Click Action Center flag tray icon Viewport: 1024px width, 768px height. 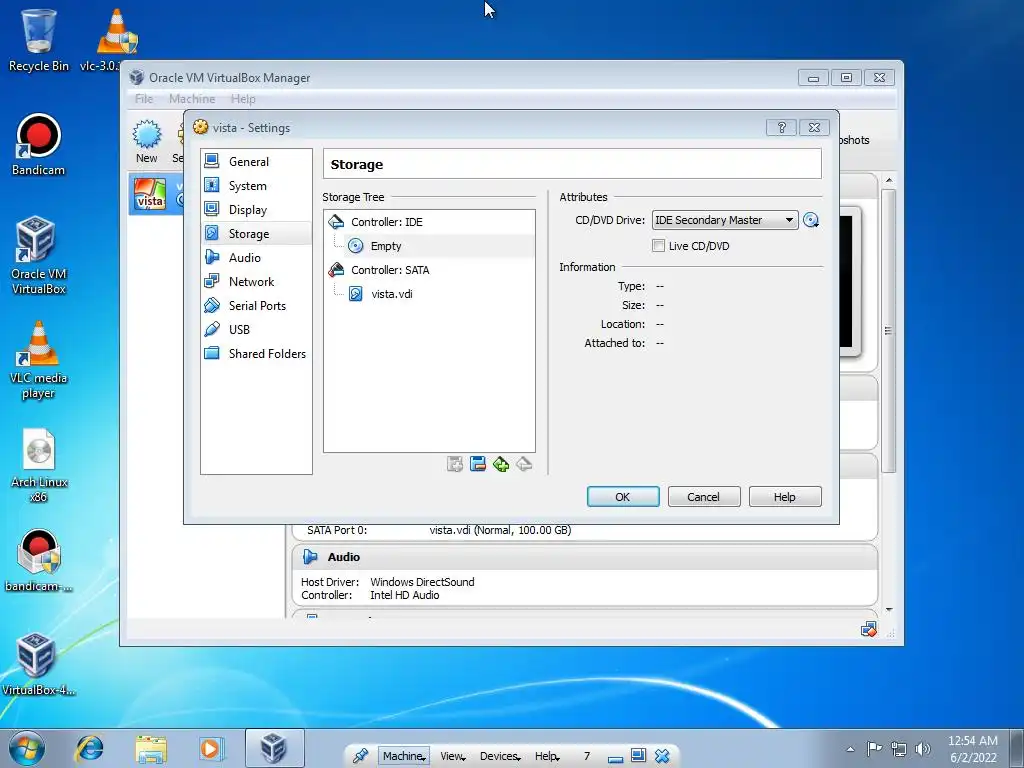click(x=874, y=749)
